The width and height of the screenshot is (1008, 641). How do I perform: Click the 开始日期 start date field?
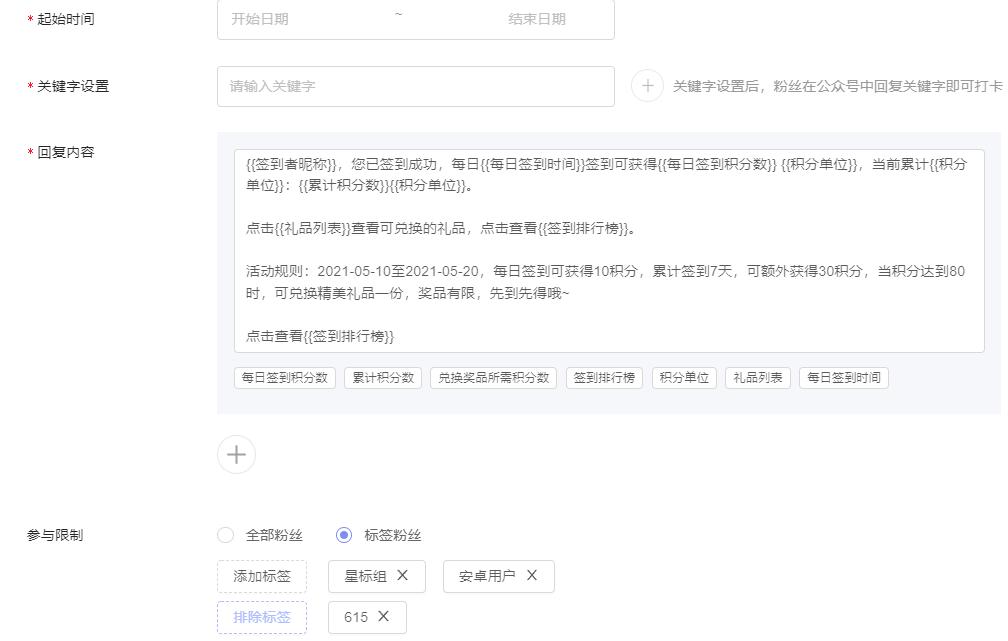coord(290,19)
